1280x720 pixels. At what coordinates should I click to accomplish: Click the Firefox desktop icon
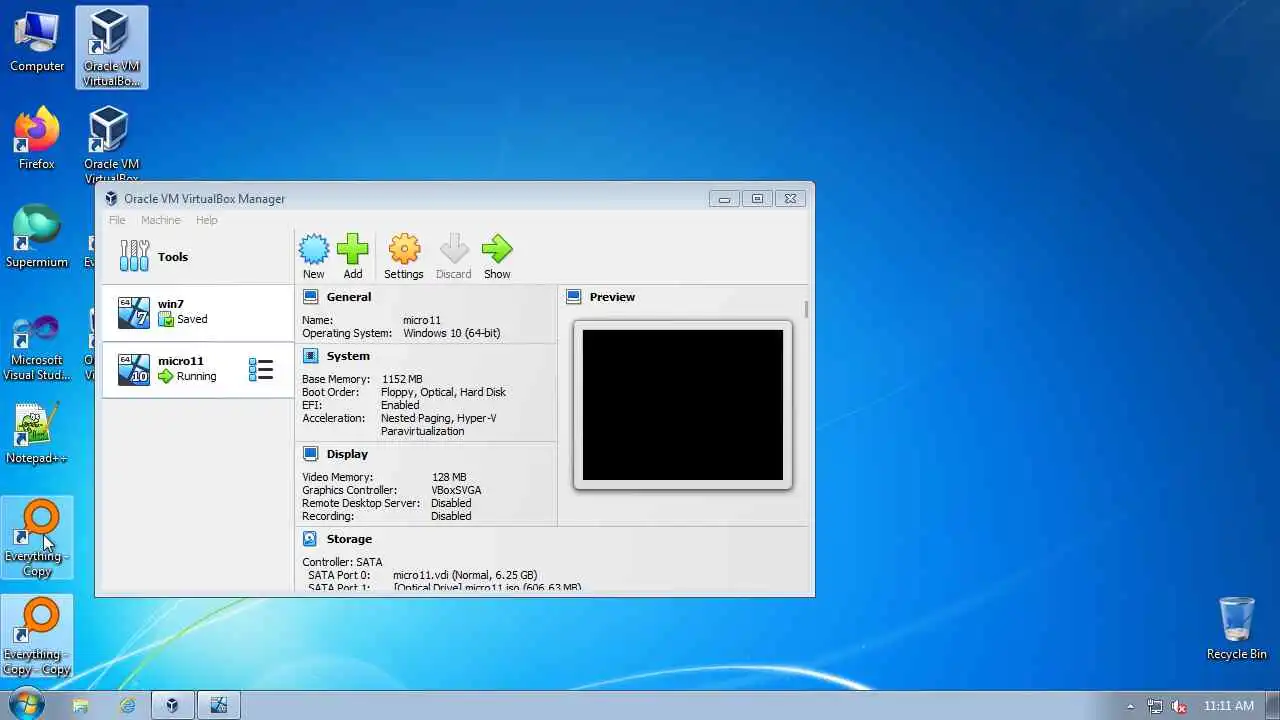37,140
